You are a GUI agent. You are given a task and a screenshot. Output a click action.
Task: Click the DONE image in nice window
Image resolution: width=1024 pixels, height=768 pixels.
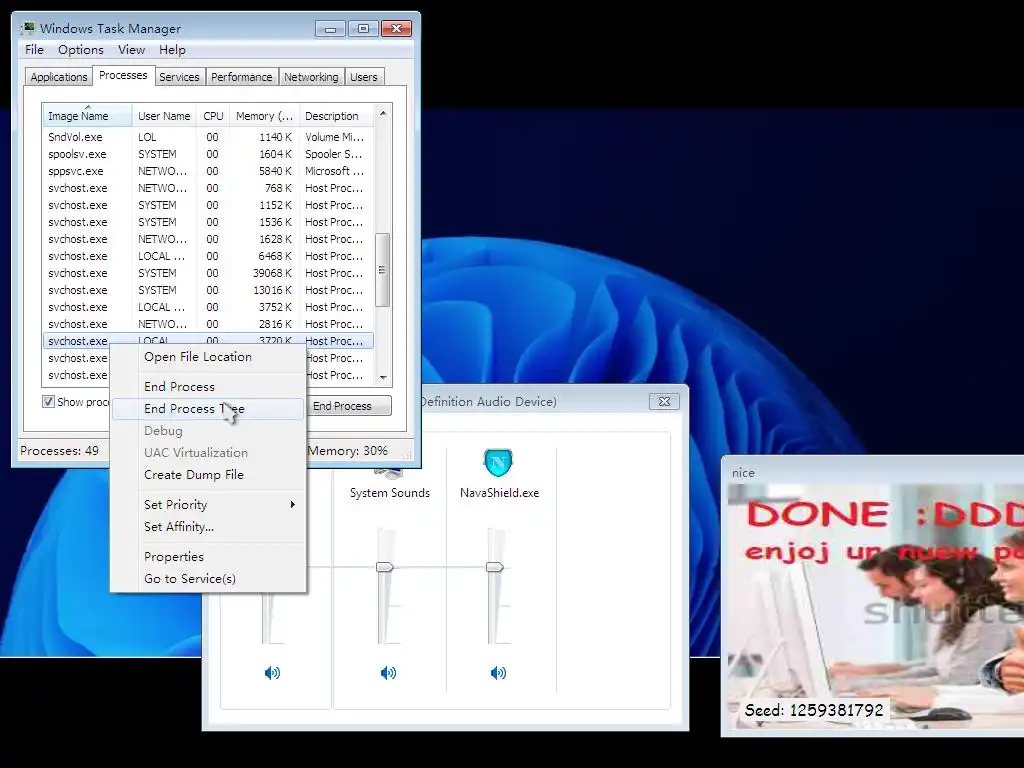(x=876, y=607)
